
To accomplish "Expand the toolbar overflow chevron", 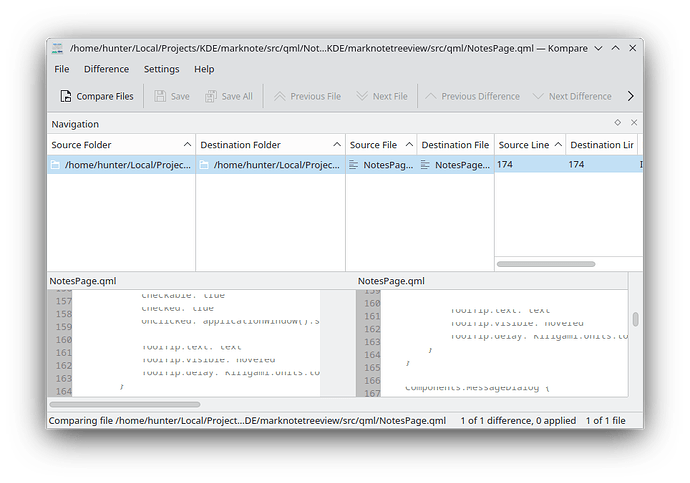I will (x=631, y=96).
